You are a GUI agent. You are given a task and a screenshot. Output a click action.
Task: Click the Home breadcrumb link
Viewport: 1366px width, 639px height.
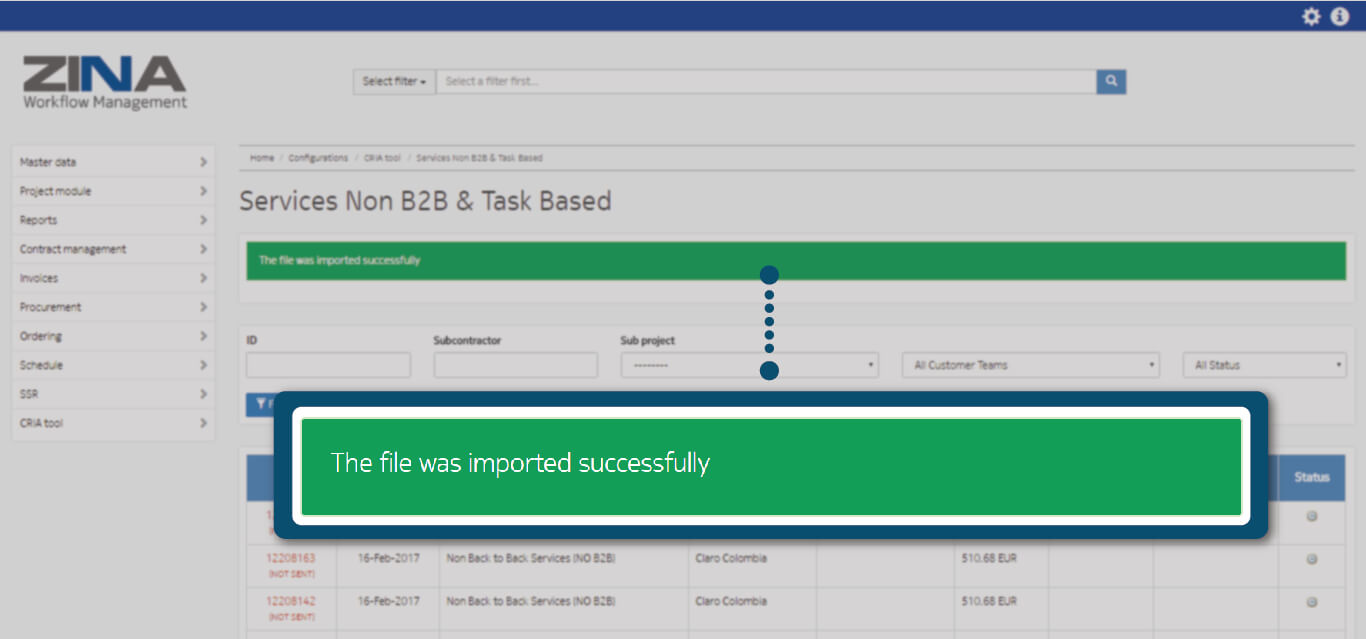click(x=262, y=158)
